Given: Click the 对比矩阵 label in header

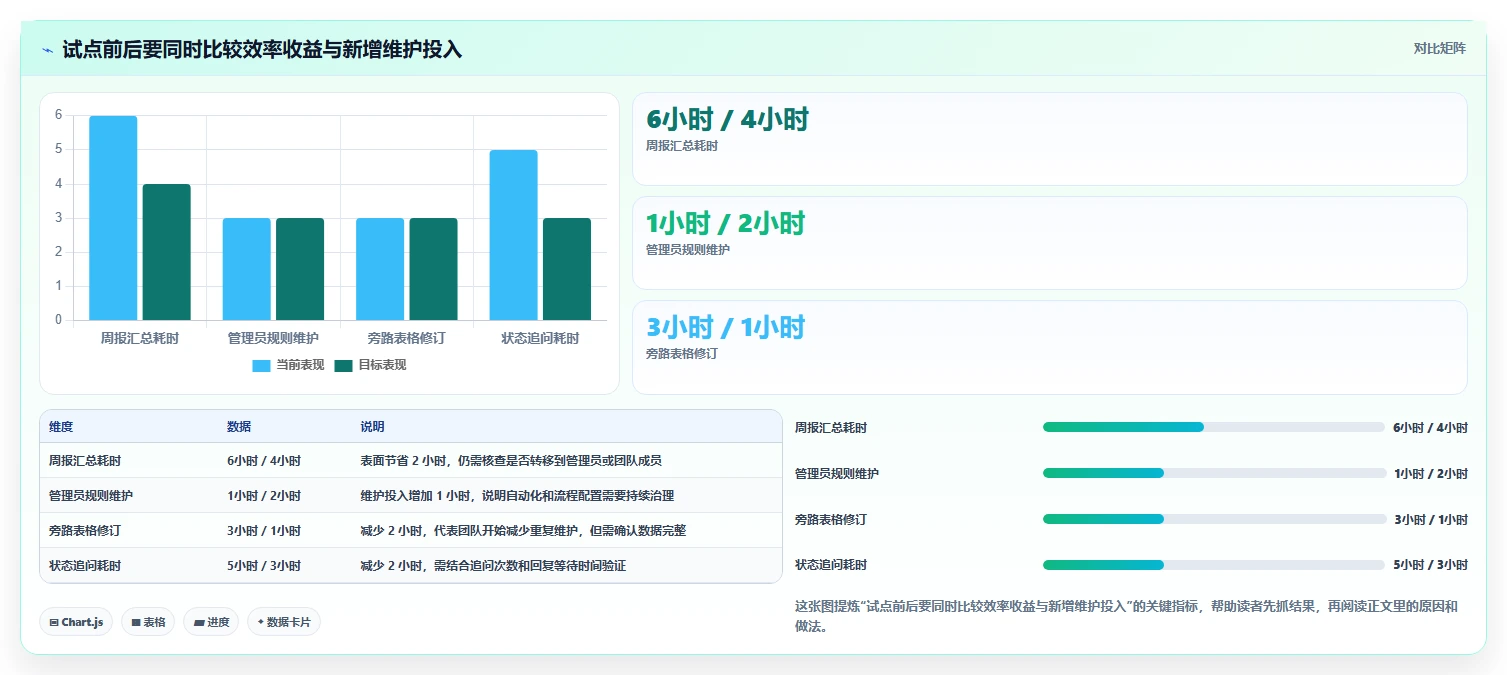Looking at the screenshot, I should pos(1440,49).
